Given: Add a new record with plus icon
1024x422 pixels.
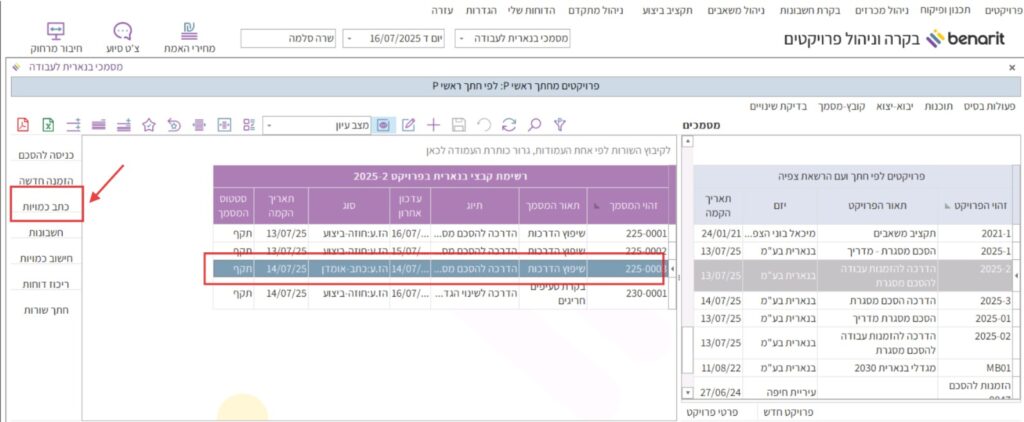Looking at the screenshot, I should [433, 125].
